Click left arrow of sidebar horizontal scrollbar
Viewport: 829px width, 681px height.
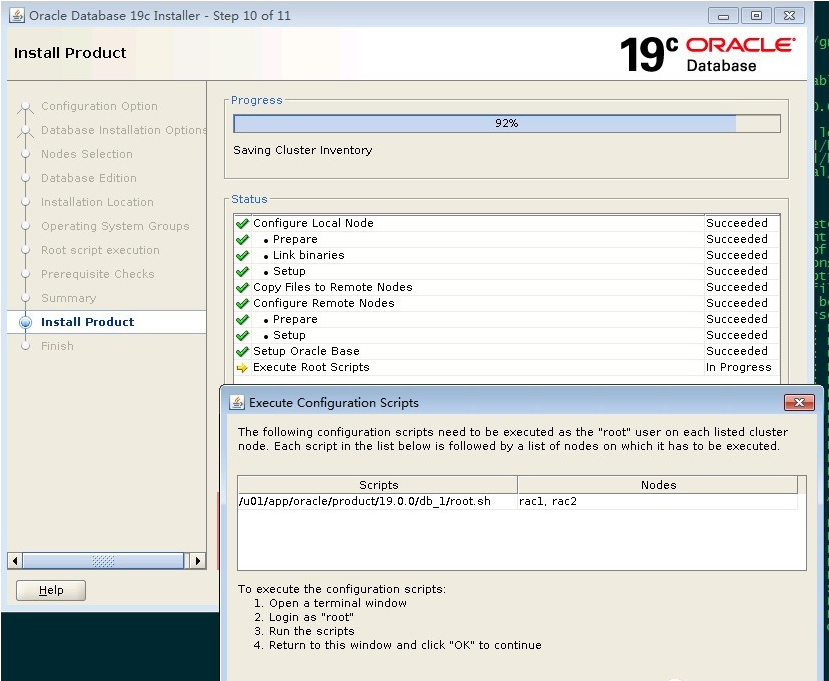14,561
